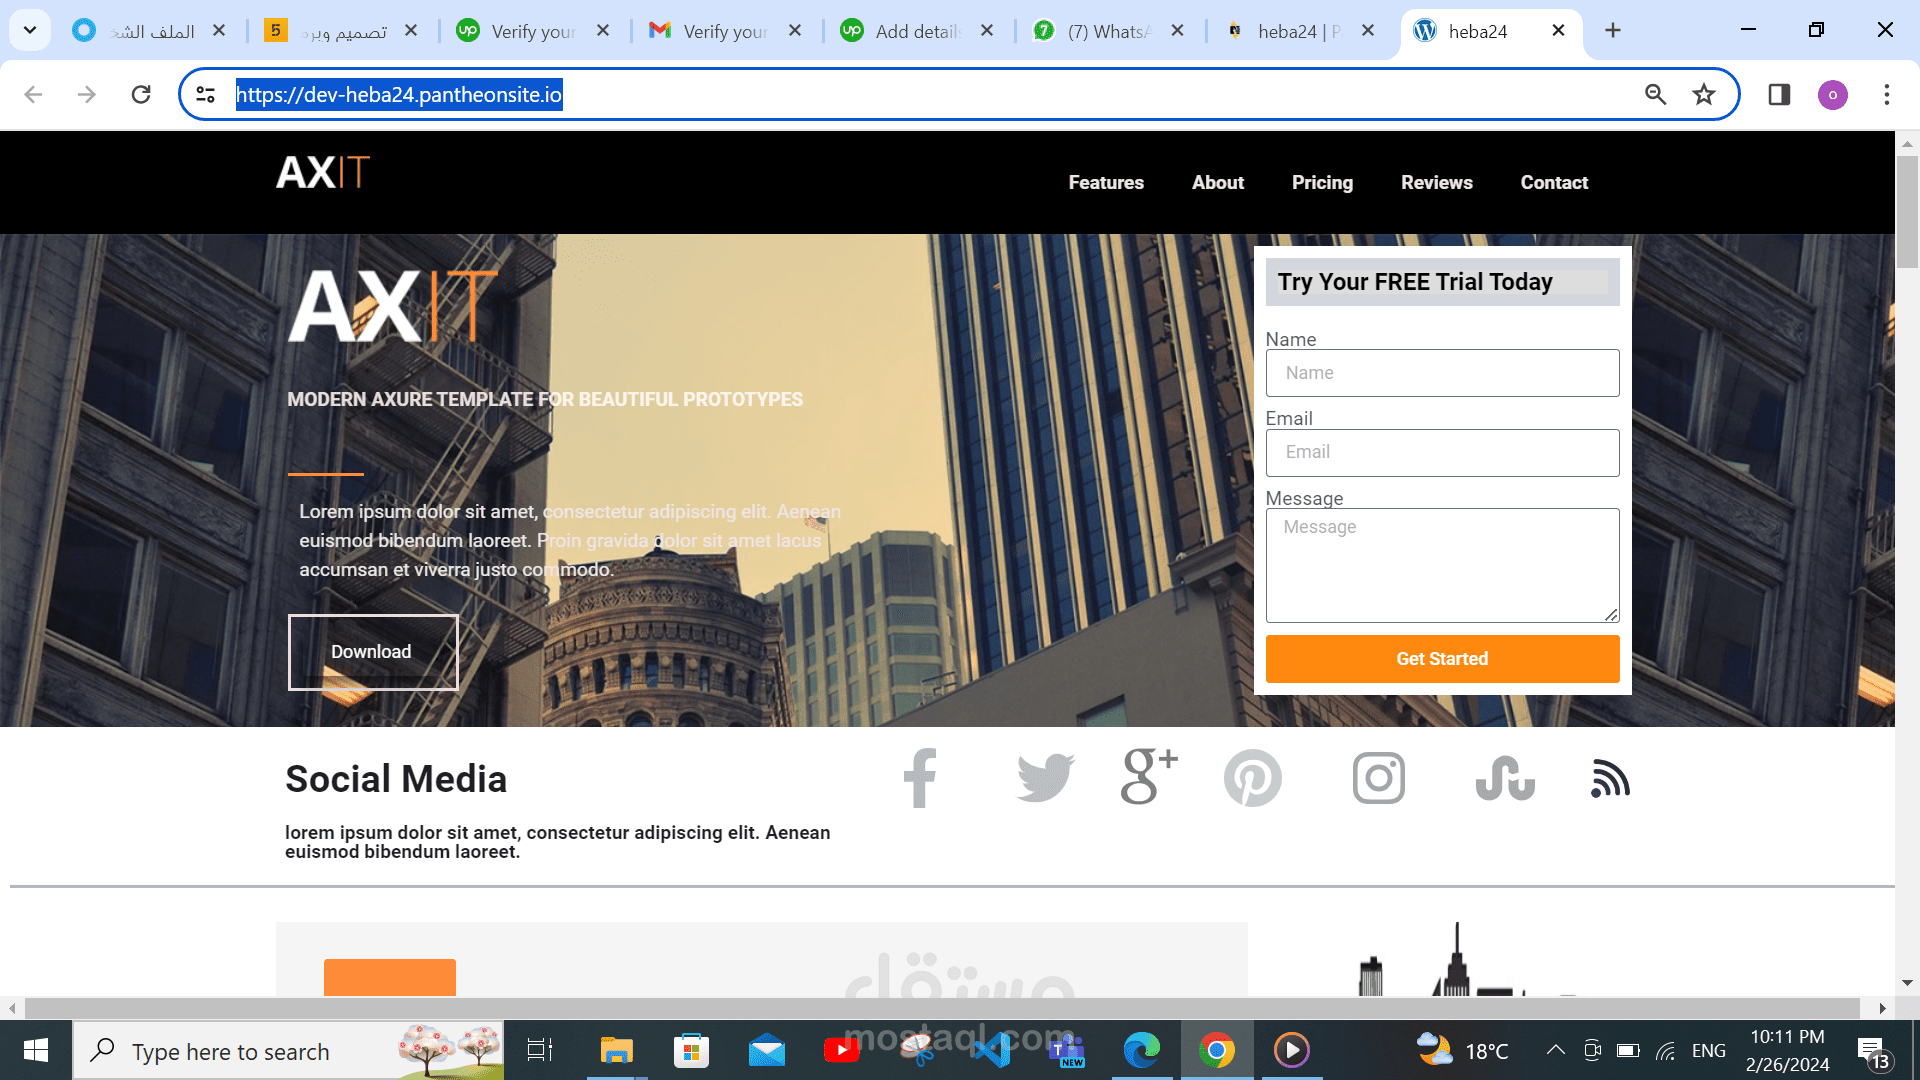Viewport: 1920px width, 1080px height.
Task: Click the Download button
Action: click(x=372, y=651)
